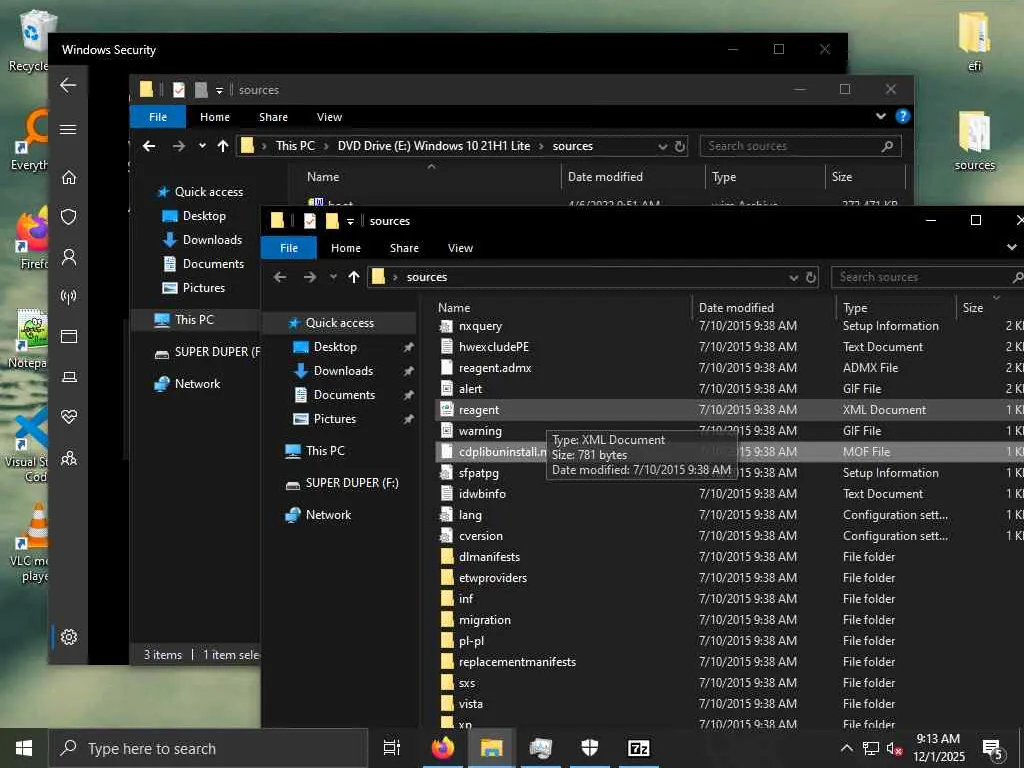
Task: Open File tab in front sources window
Action: [289, 248]
